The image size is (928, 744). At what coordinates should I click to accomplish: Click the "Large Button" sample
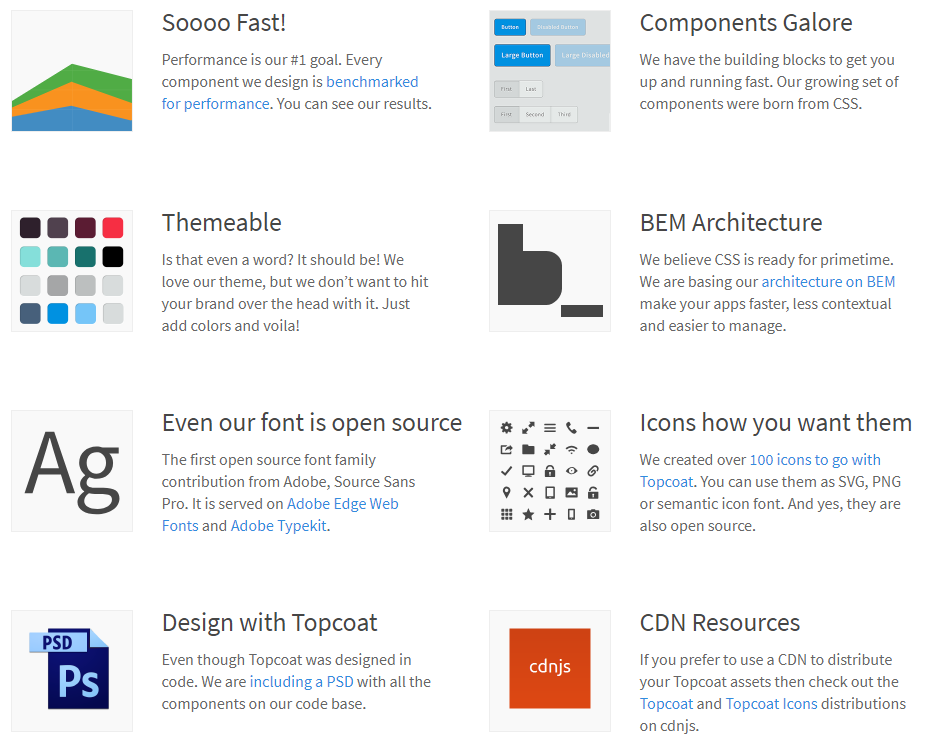[x=522, y=55]
